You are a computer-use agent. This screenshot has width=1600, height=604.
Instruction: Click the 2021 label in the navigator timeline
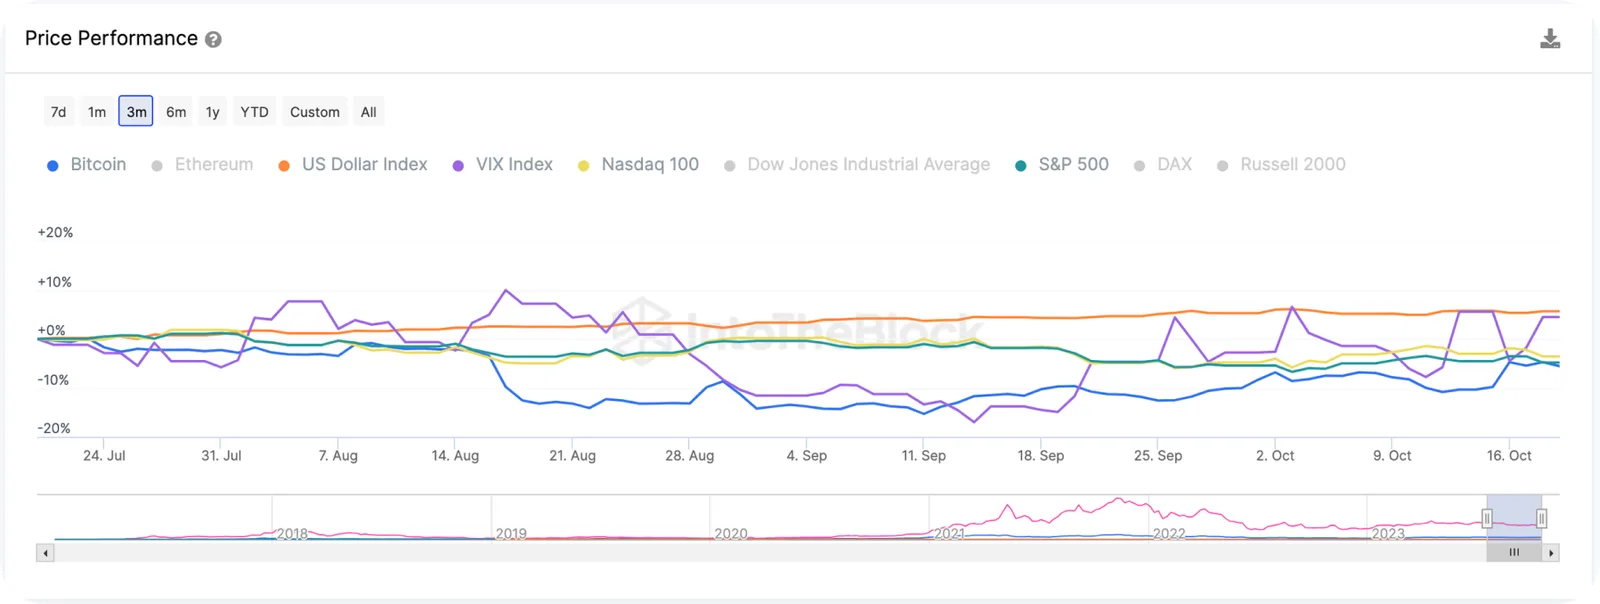pyautogui.click(x=950, y=534)
